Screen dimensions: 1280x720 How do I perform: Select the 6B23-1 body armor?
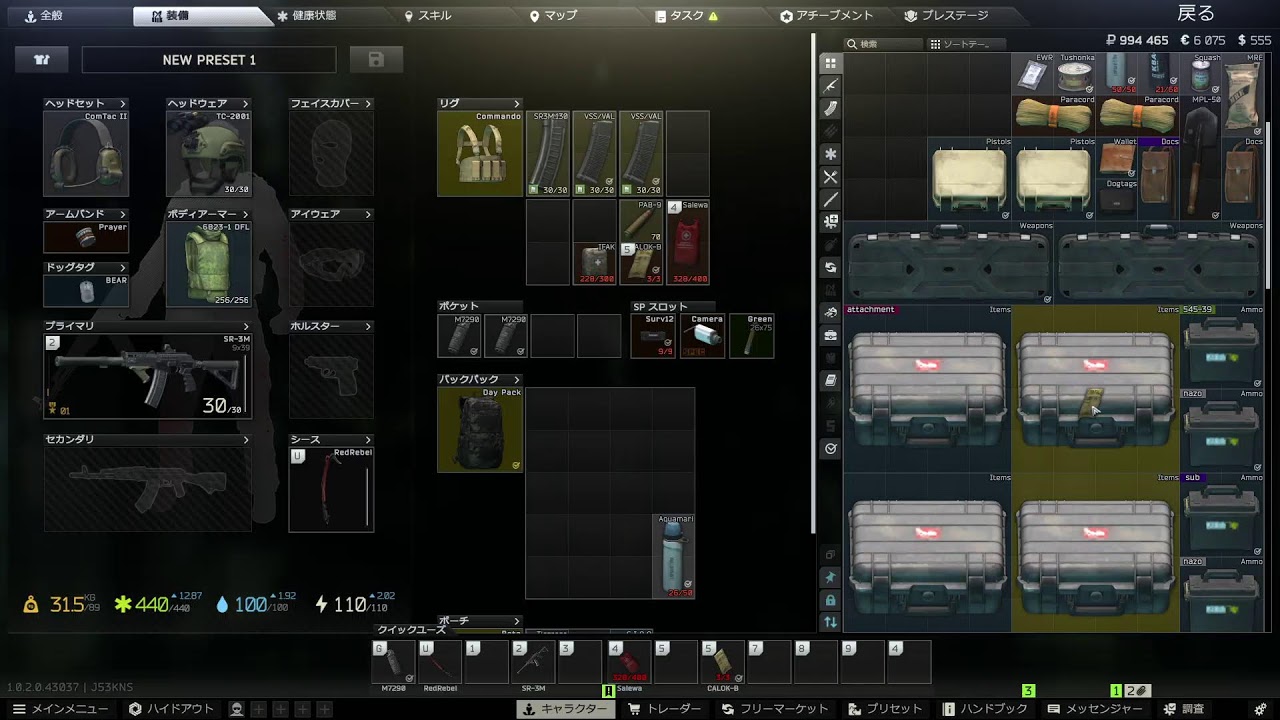(x=209, y=264)
